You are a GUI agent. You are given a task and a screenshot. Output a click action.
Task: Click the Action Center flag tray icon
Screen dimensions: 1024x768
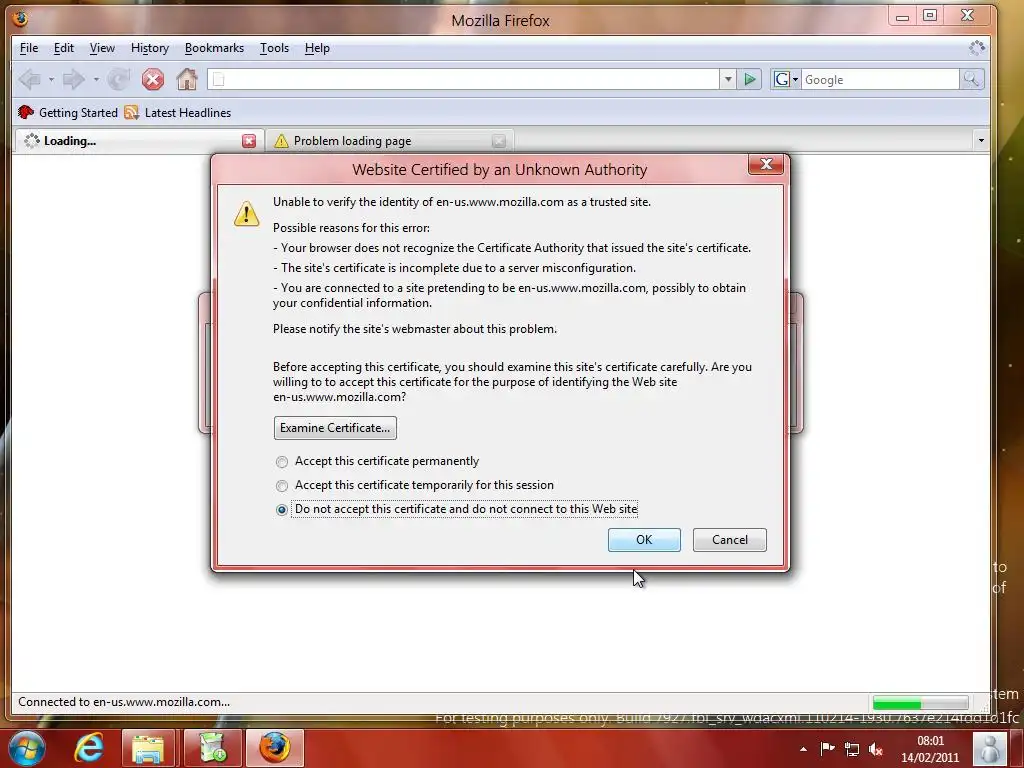[x=827, y=748]
